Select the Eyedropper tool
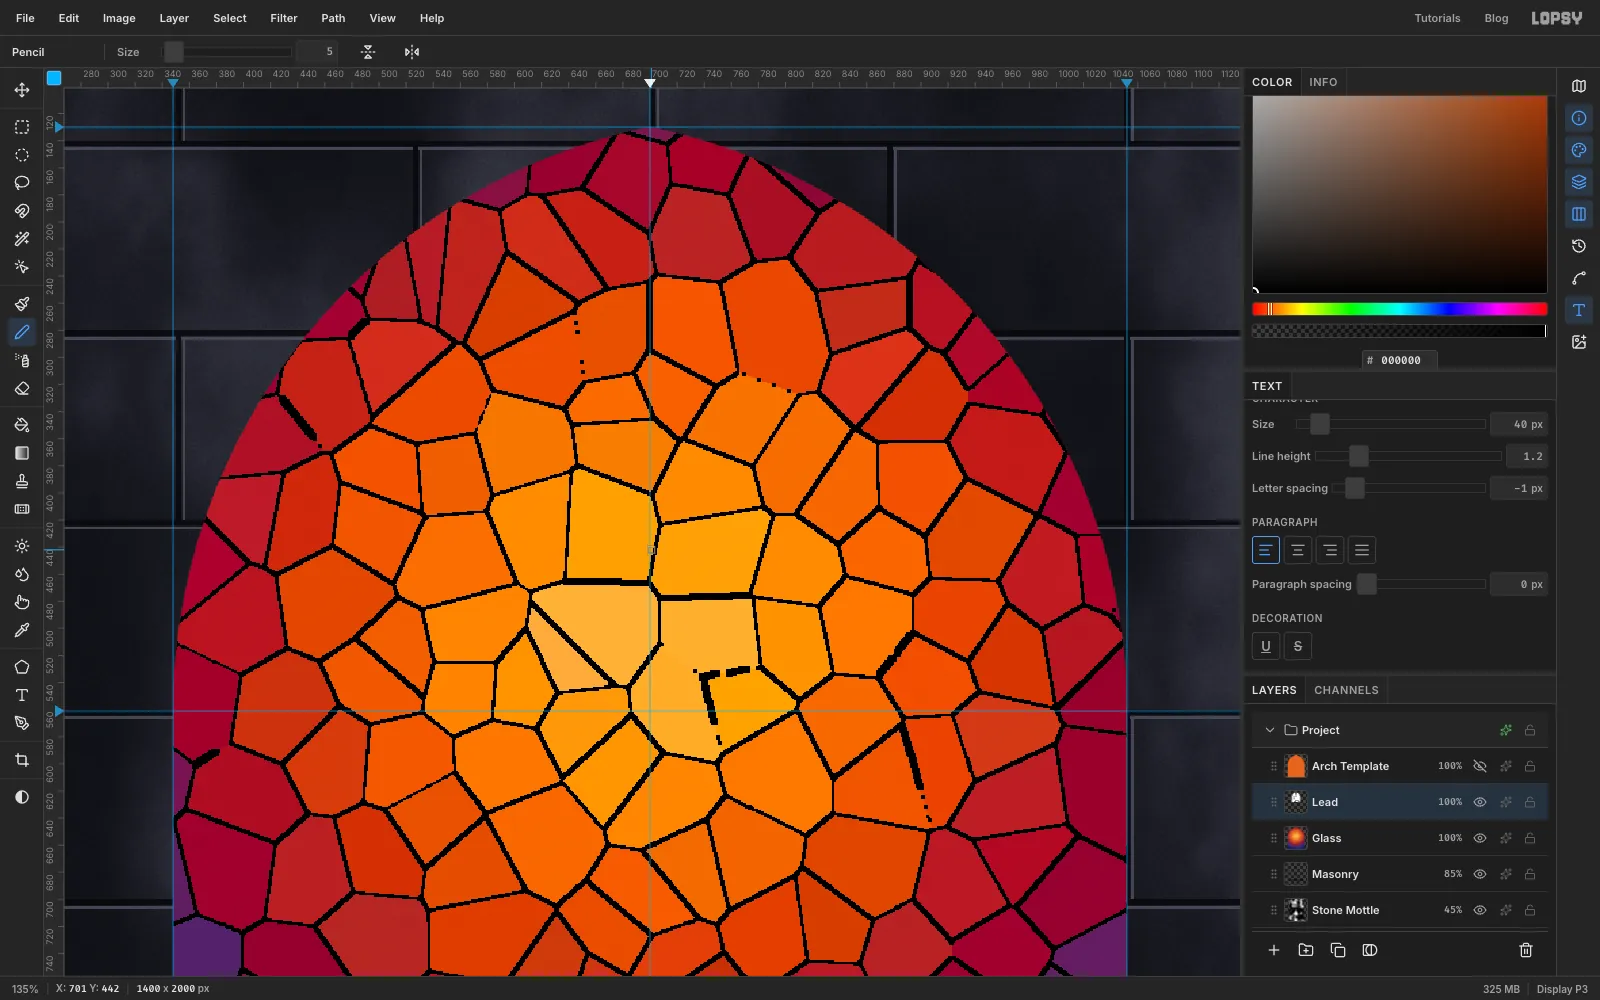Image resolution: width=1600 pixels, height=1000 pixels. point(22,630)
